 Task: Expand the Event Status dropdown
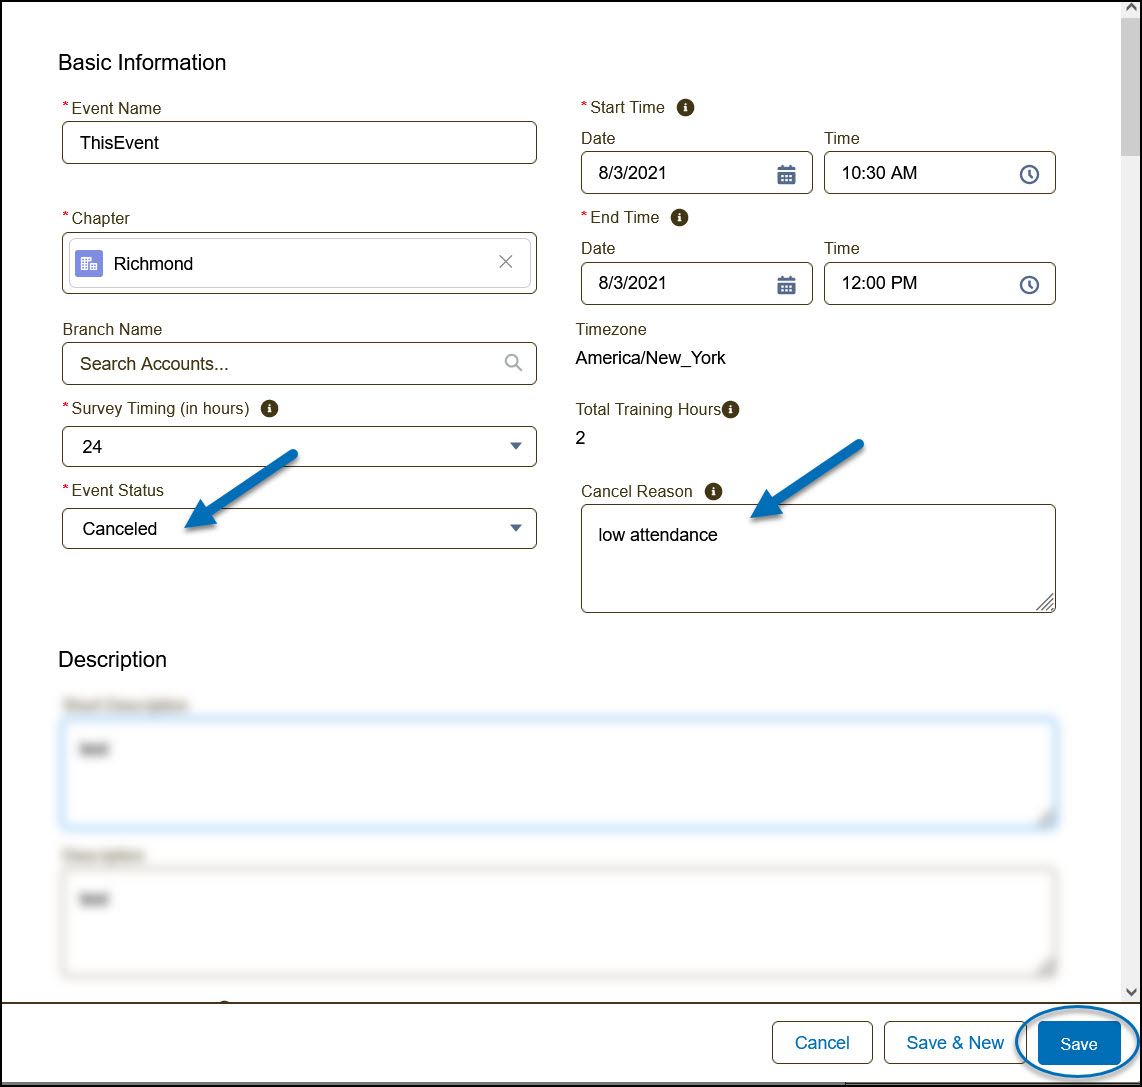(x=516, y=528)
